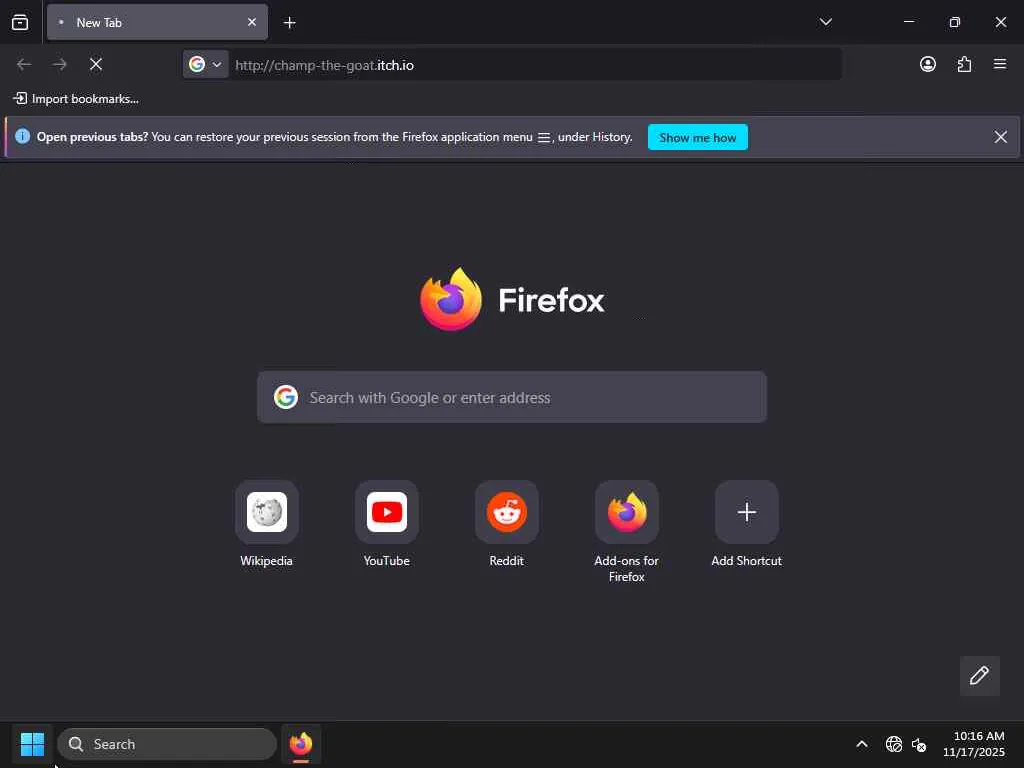Minimize the Firefox window
Image resolution: width=1024 pixels, height=768 pixels.
point(908,22)
